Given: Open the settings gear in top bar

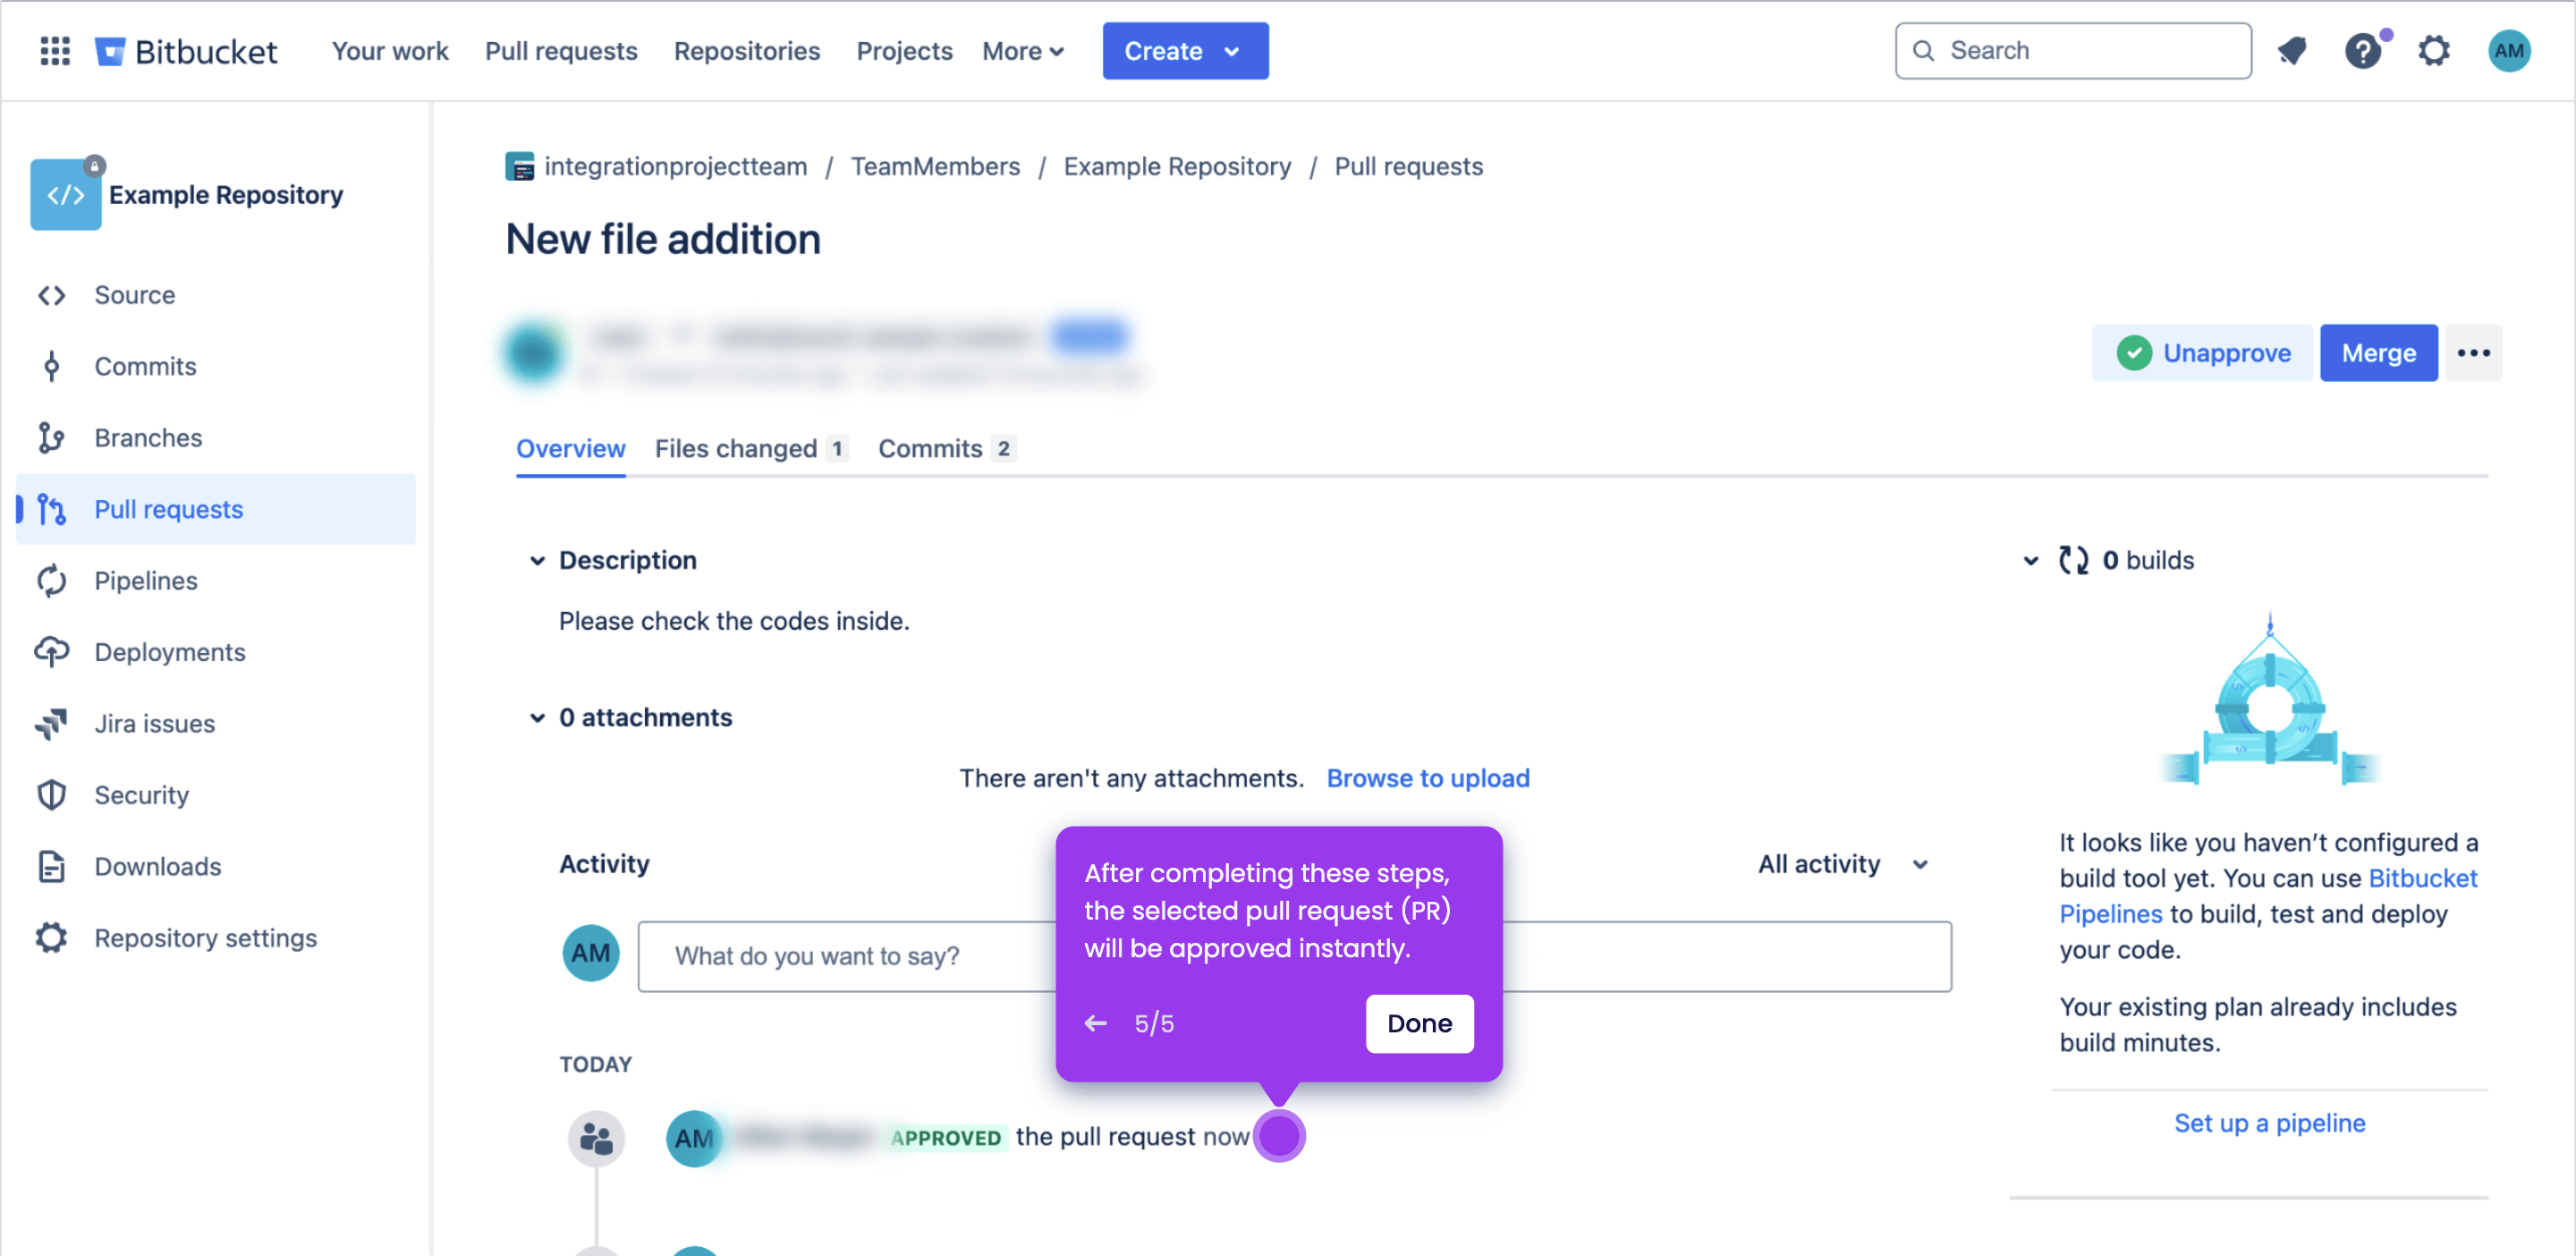Looking at the screenshot, I should pos(2434,51).
